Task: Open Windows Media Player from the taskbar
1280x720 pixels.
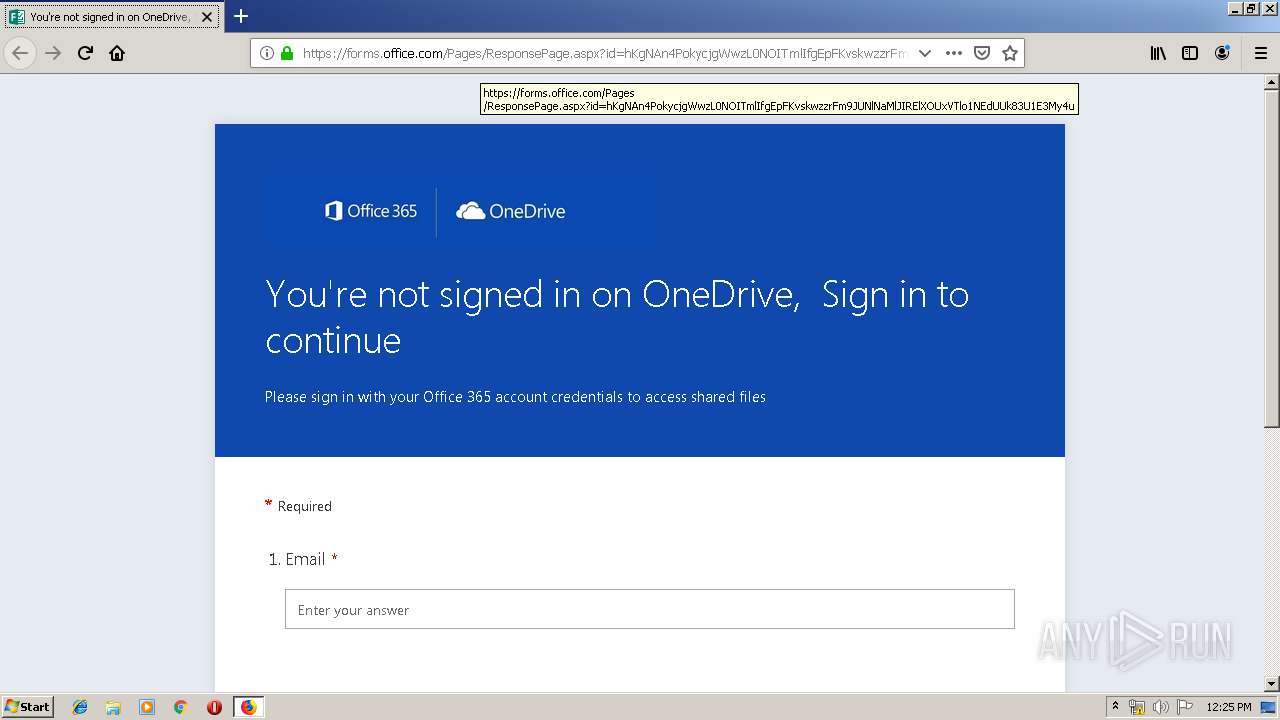Action: coord(147,707)
